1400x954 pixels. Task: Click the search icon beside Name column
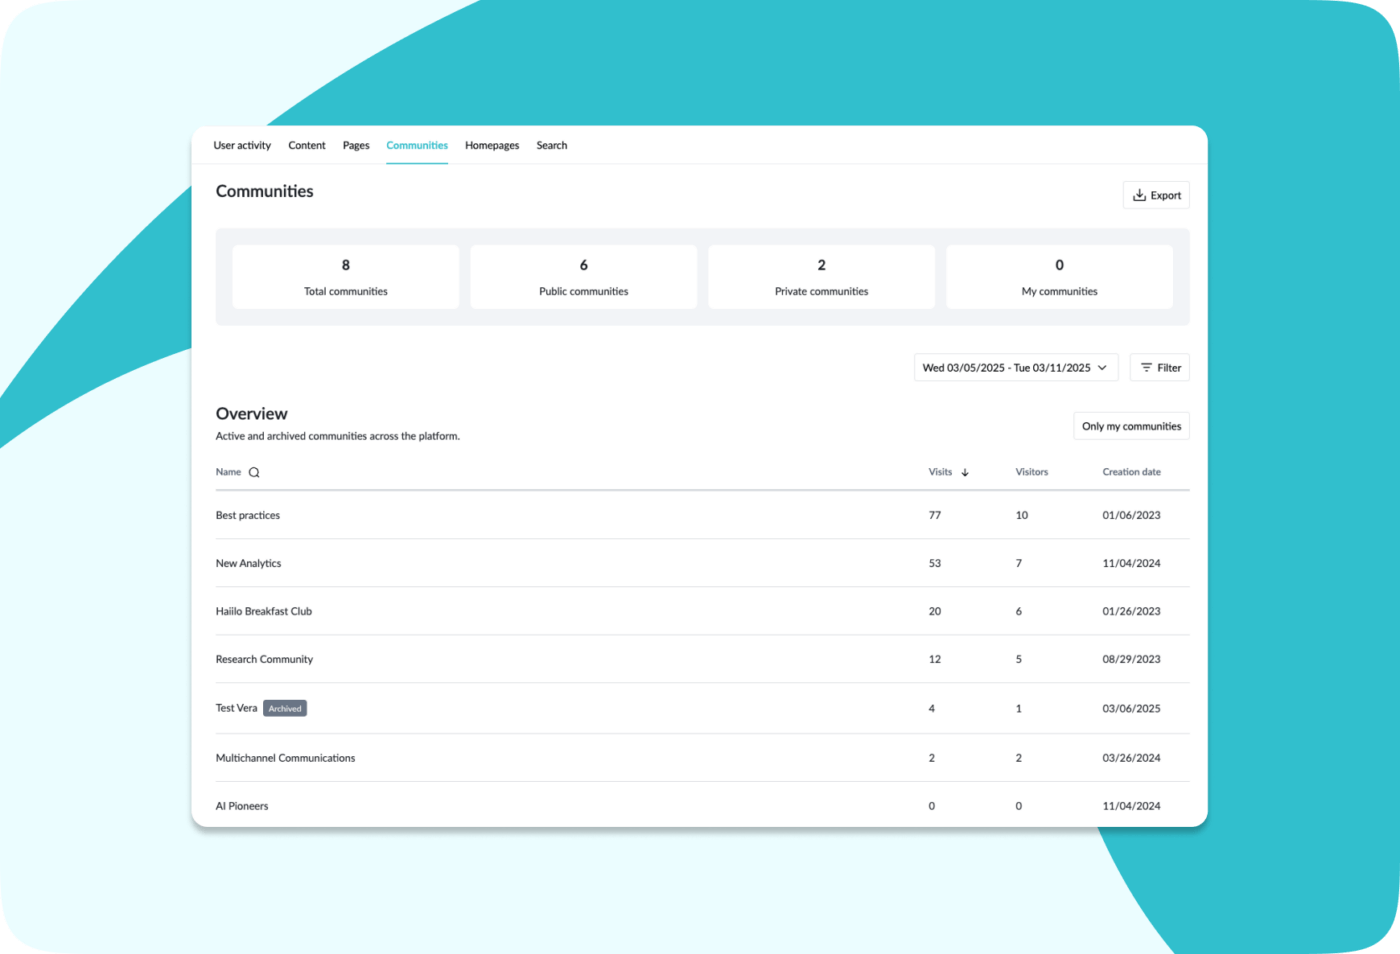254,472
